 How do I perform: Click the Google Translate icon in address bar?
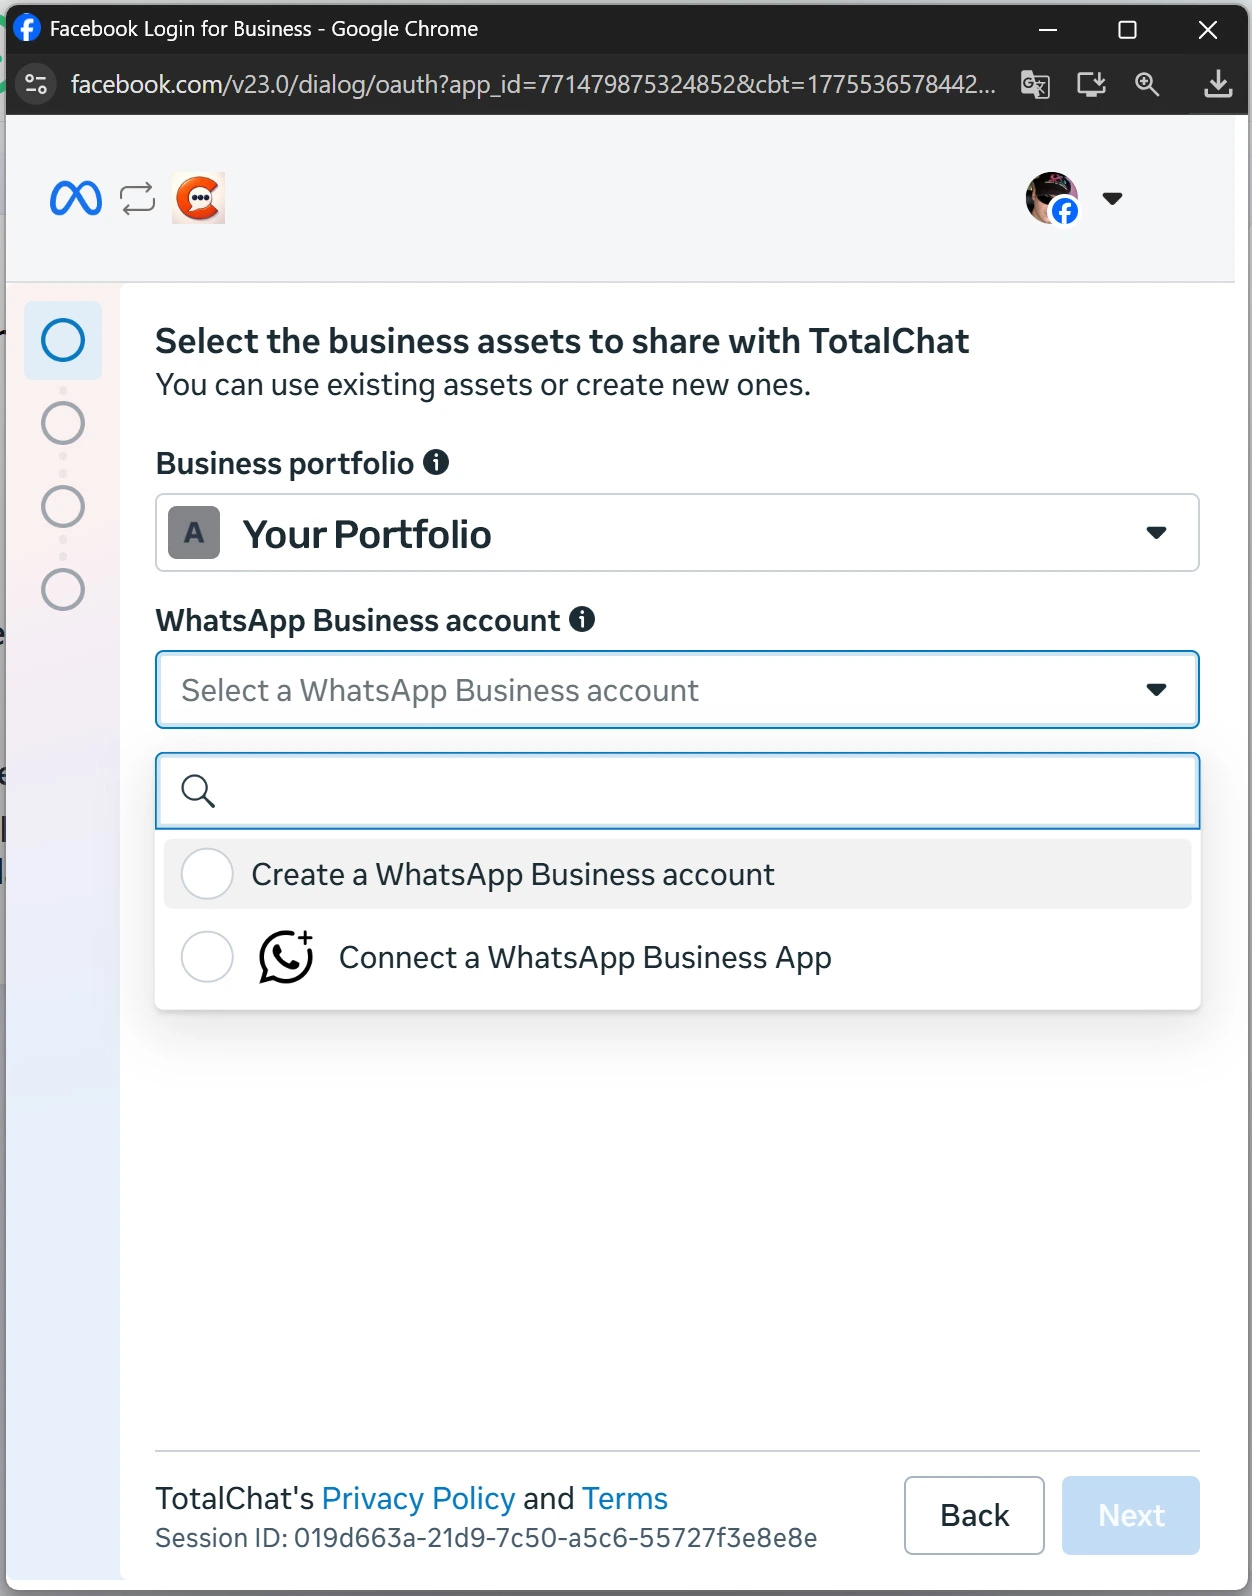pos(1035,85)
